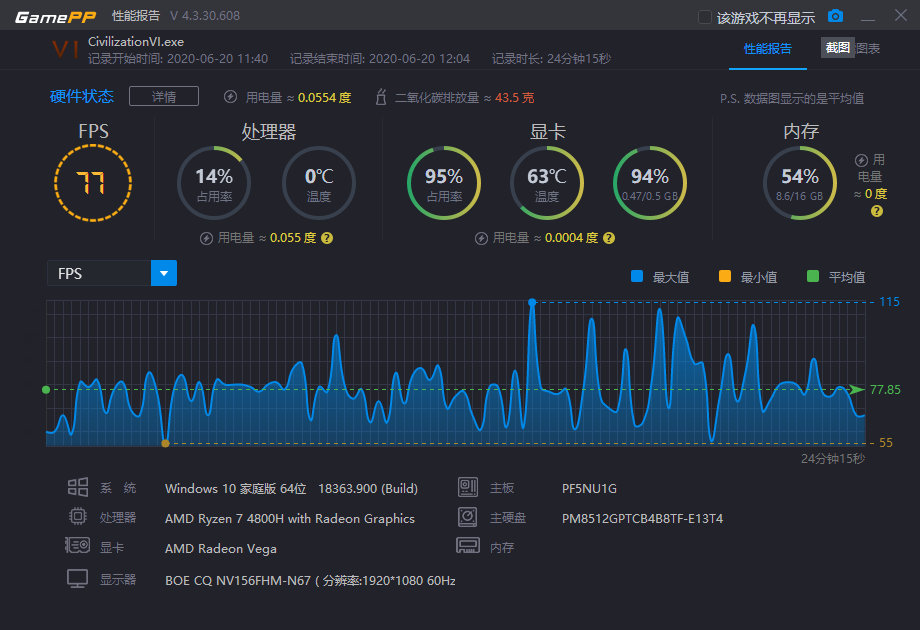Click the FPS combo box field
The height and width of the screenshot is (630, 920).
100,272
